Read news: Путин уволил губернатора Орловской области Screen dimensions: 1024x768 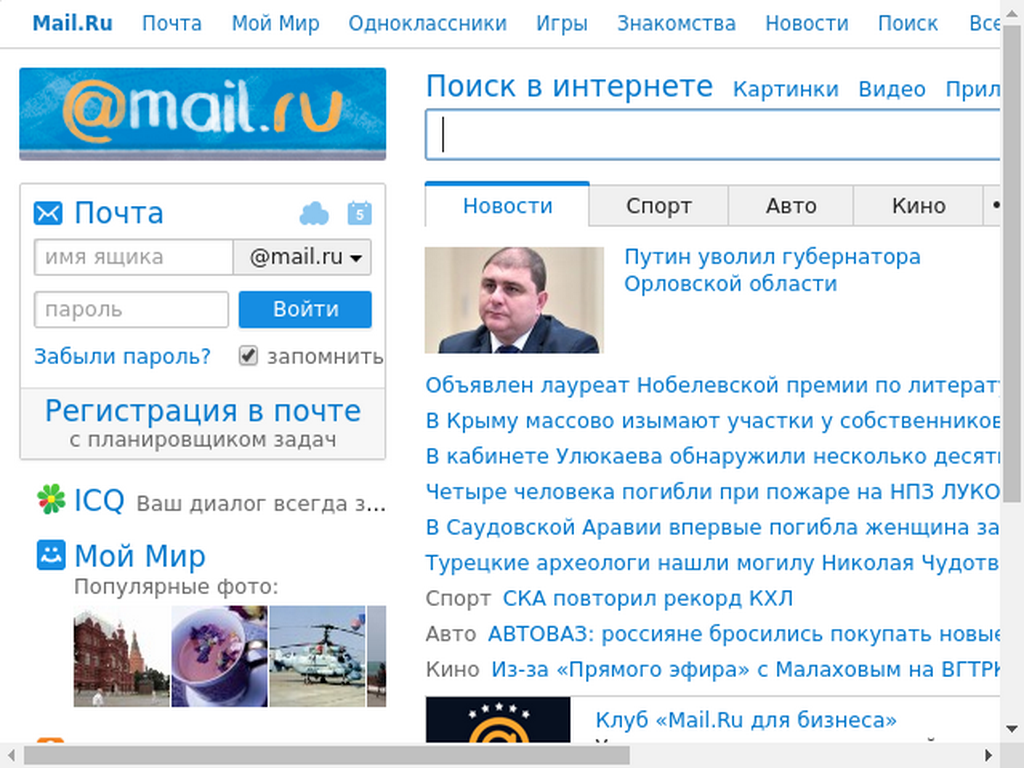point(772,270)
